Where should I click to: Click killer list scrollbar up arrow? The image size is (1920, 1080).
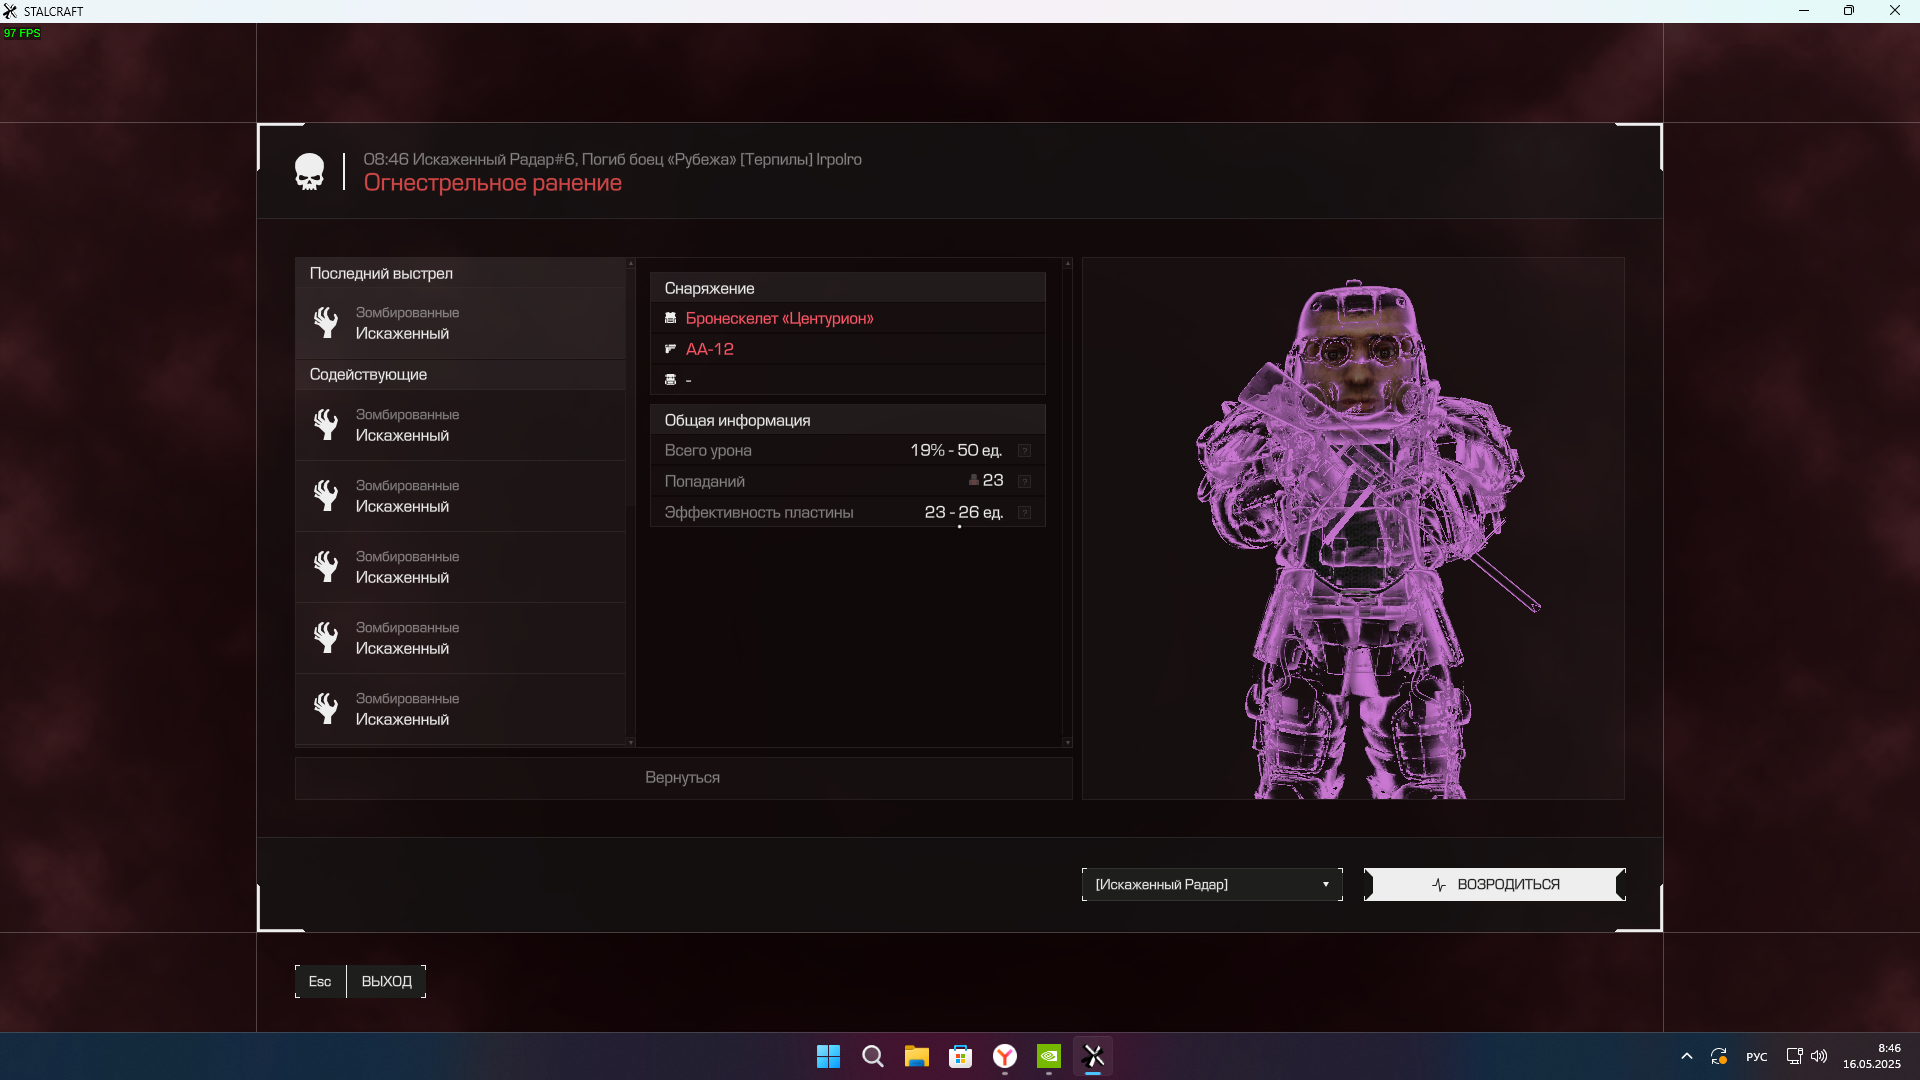630,263
